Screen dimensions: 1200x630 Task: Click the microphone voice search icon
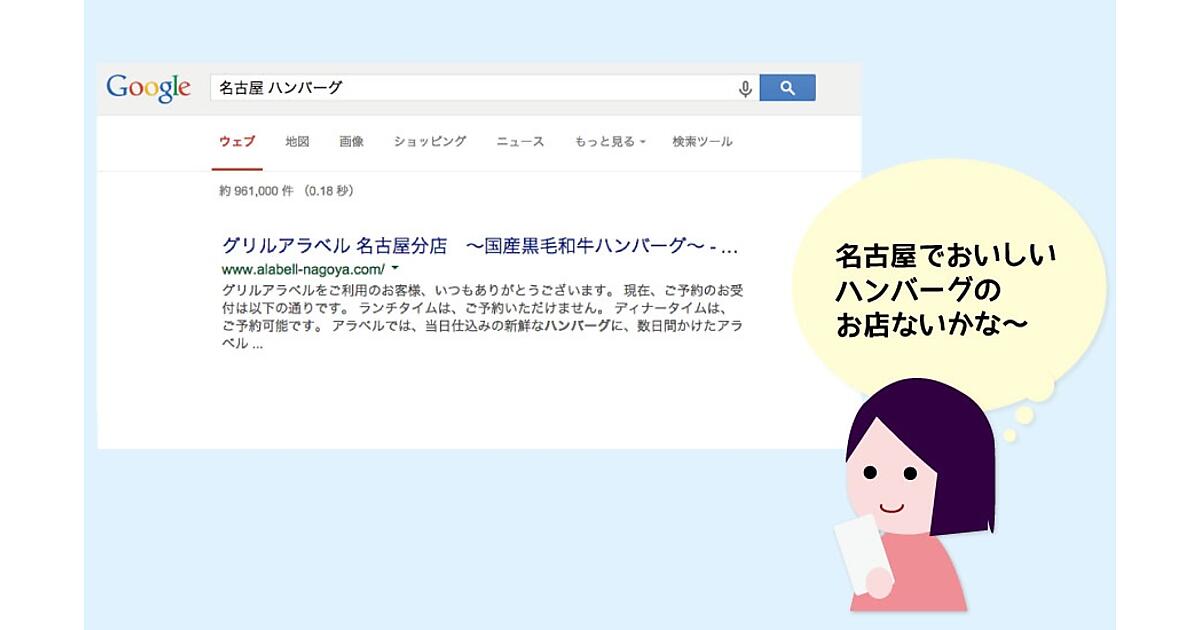coord(745,89)
